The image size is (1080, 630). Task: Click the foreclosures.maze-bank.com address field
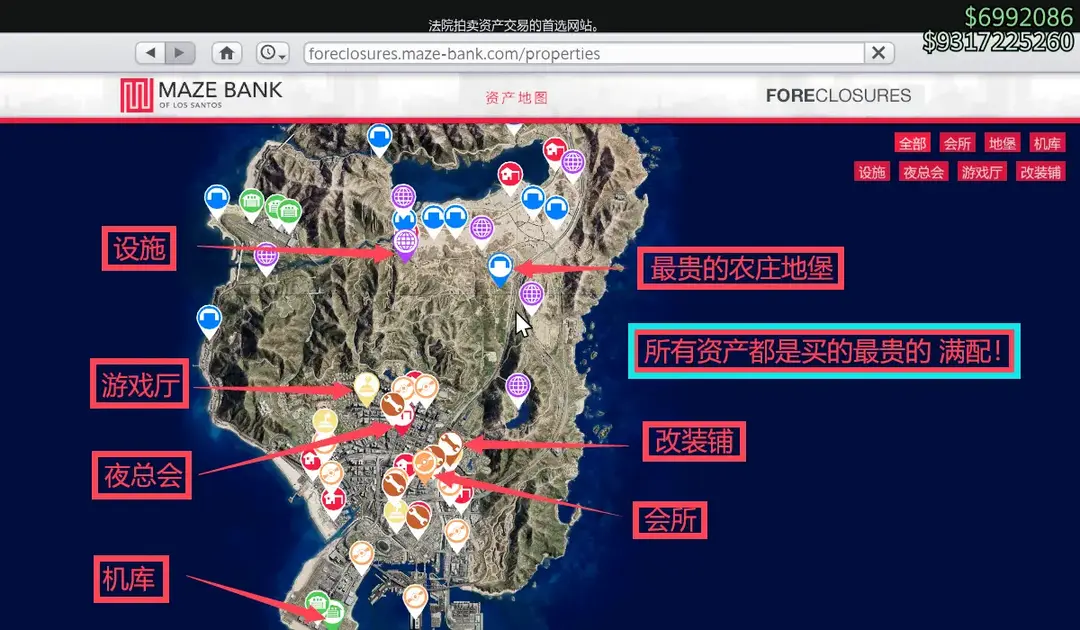click(580, 53)
